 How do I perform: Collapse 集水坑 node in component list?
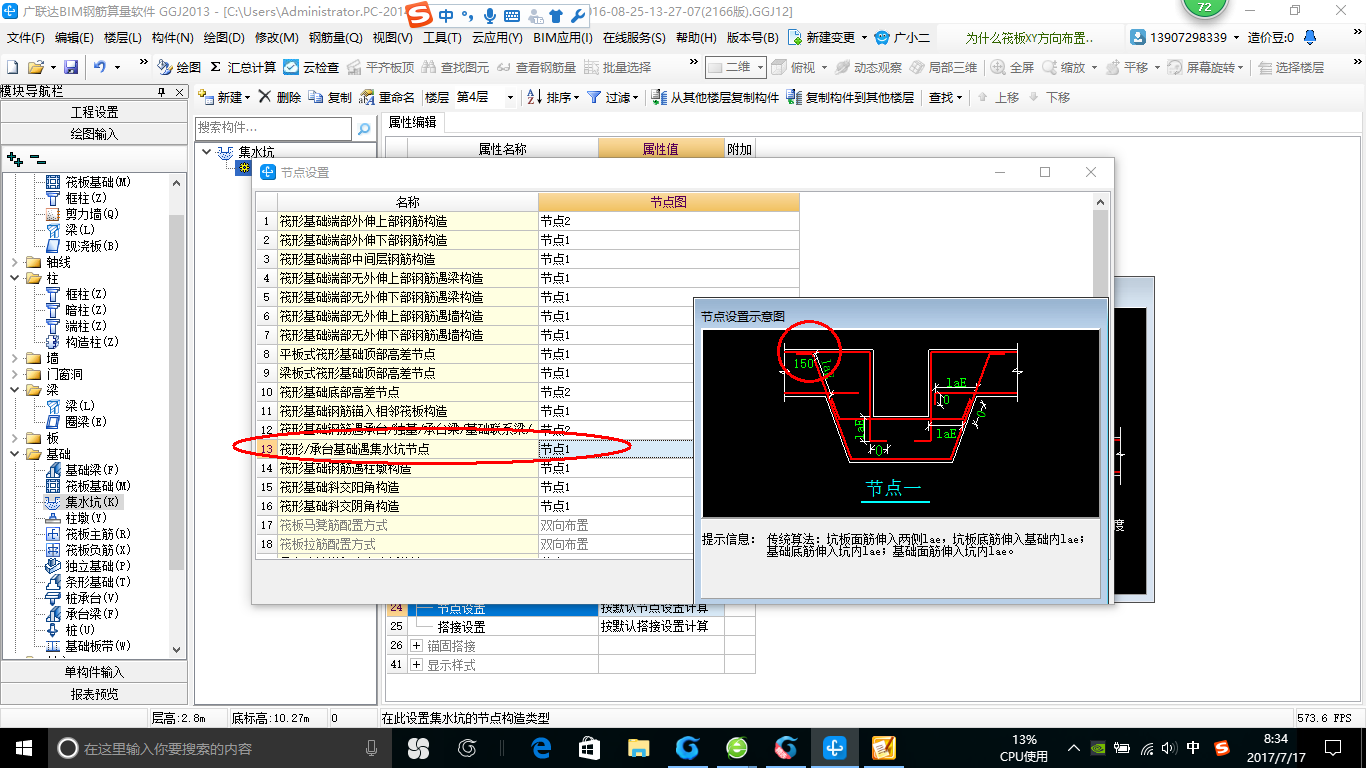coord(206,152)
